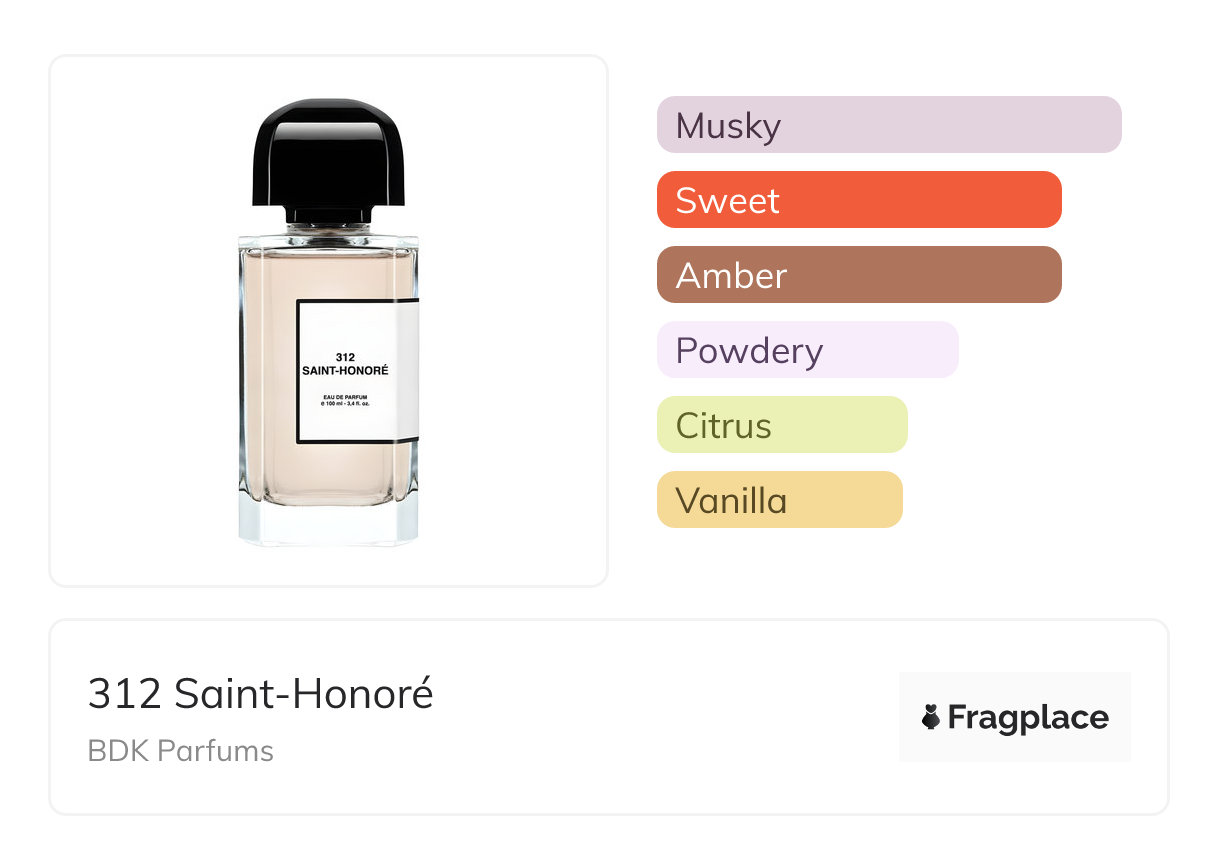Click the SAINT-HONORÉ text on the bottle label
This screenshot has height=864, width=1218.
(x=345, y=371)
